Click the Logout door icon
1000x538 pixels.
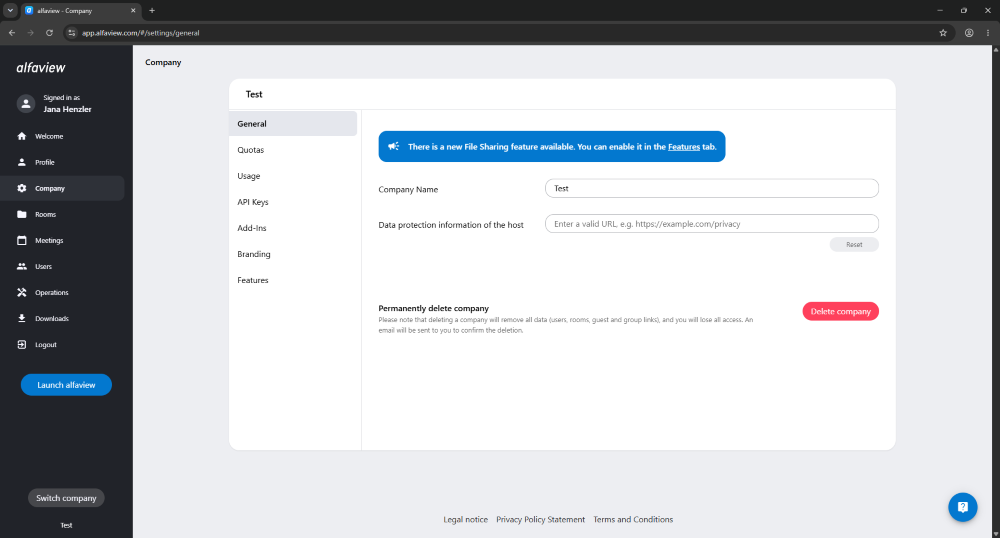tap(22, 344)
